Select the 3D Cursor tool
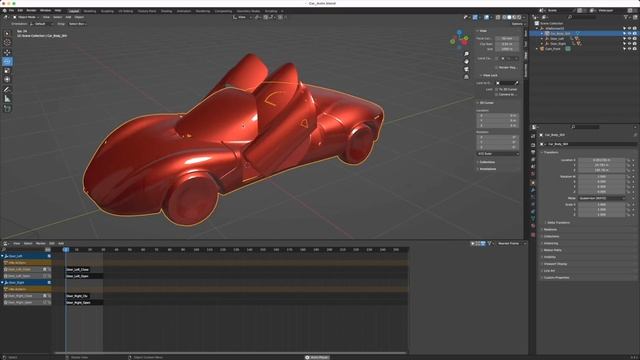This screenshot has width=640, height=360. (7, 42)
